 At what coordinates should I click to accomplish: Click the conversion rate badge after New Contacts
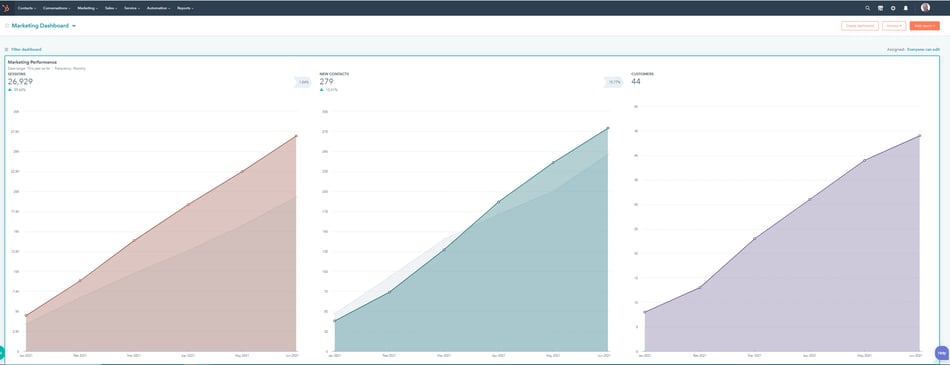tap(614, 82)
